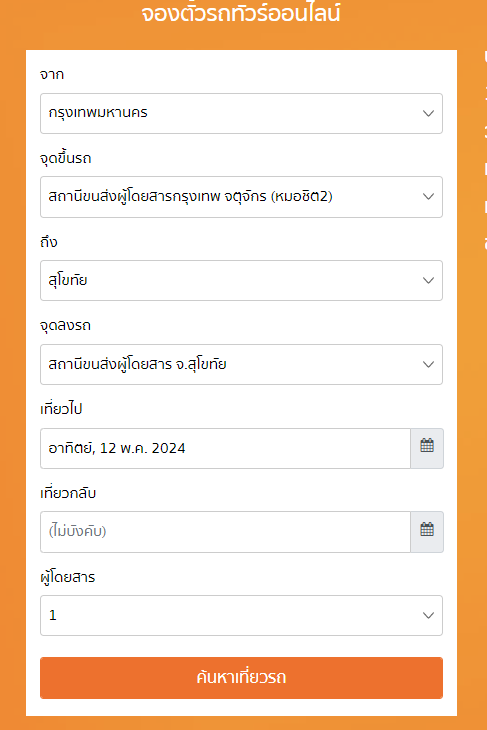Screen dimensions: 487x730
Task: Click the ถึง field label
Action: coord(49,242)
